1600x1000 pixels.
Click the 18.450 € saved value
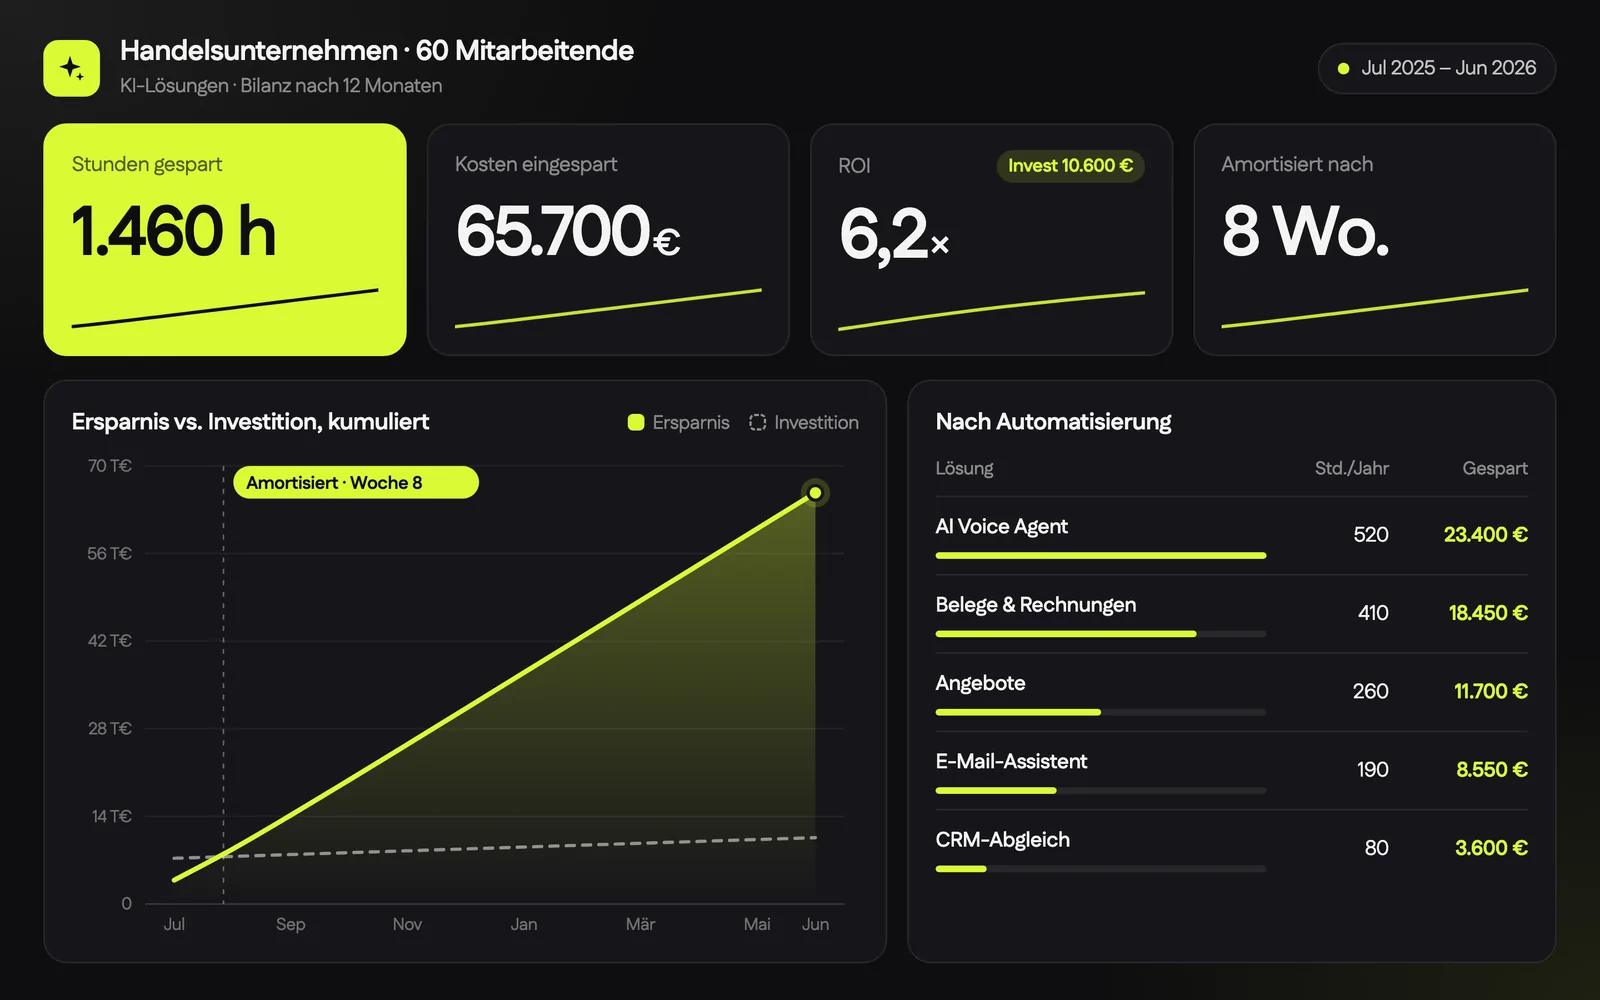click(x=1488, y=613)
